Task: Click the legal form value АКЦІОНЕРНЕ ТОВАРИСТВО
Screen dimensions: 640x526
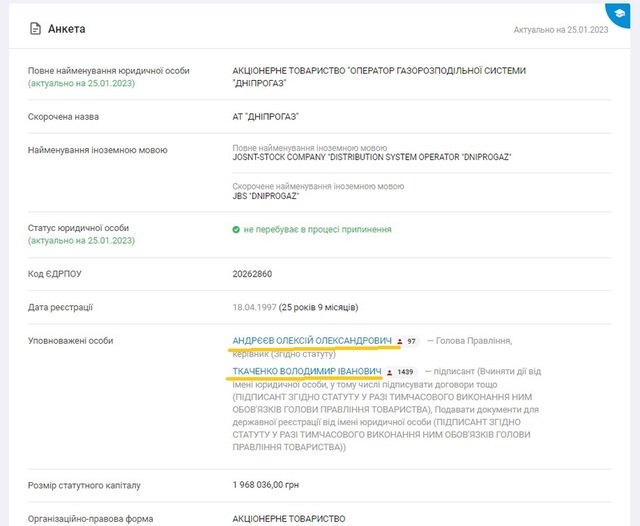Action: pos(289,518)
